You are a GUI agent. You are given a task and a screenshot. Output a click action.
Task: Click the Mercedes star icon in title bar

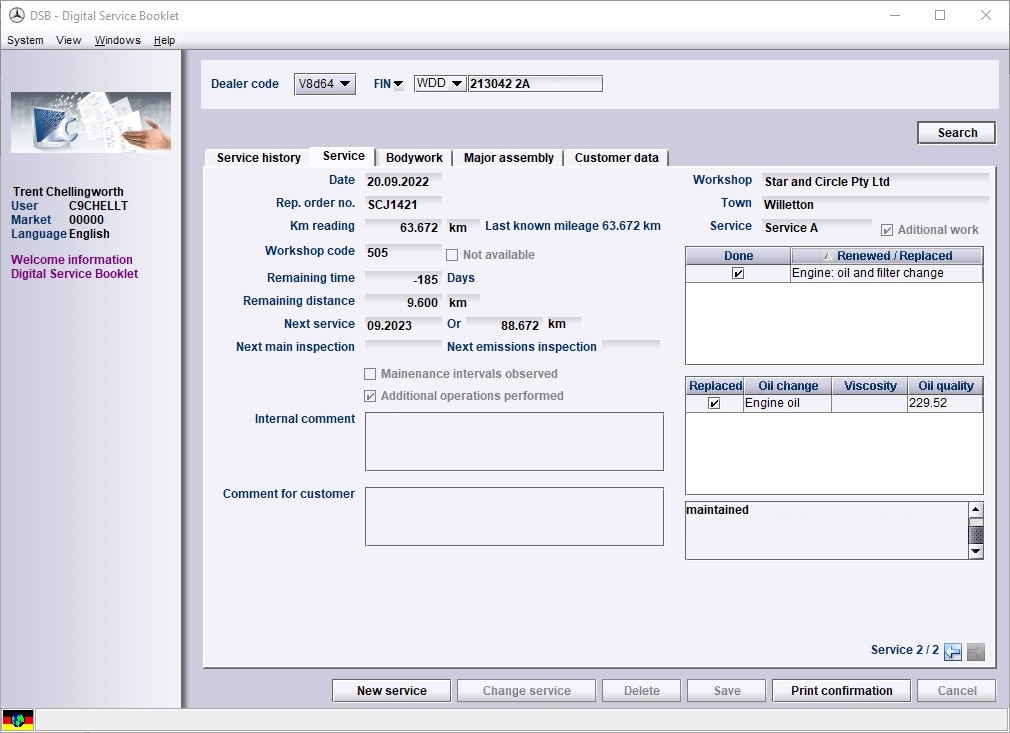click(17, 15)
